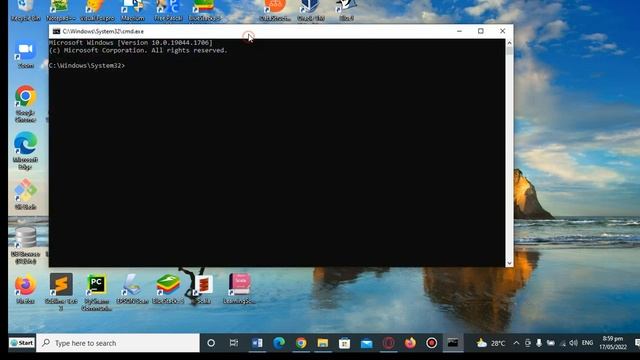The height and width of the screenshot is (360, 640).
Task: Close the Command Prompt window
Action: coord(502,31)
